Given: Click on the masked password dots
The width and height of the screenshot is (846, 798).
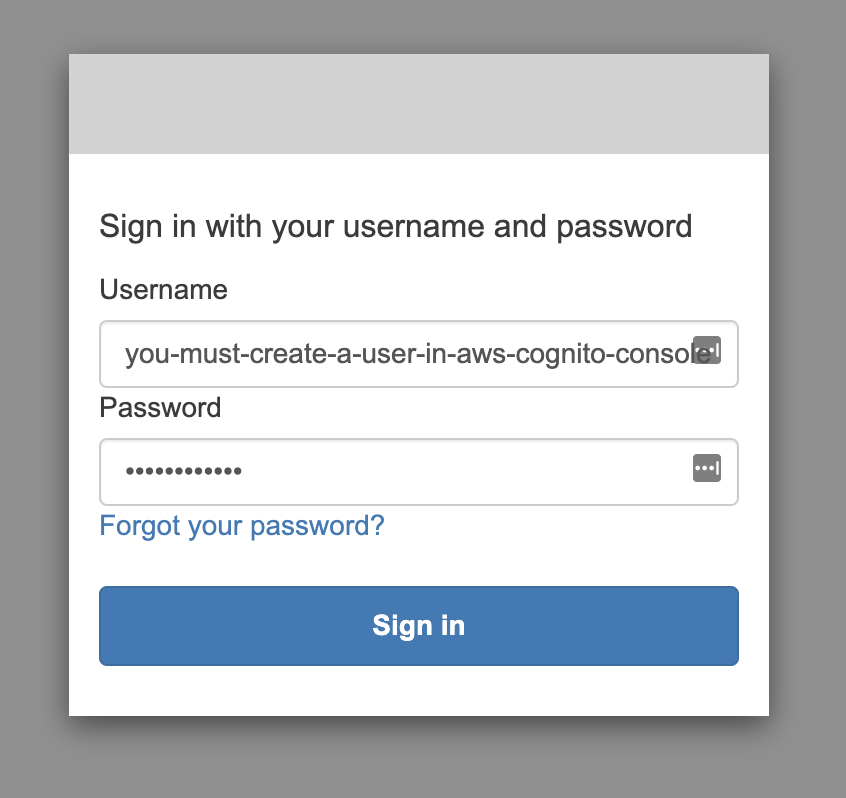Looking at the screenshot, I should point(183,471).
